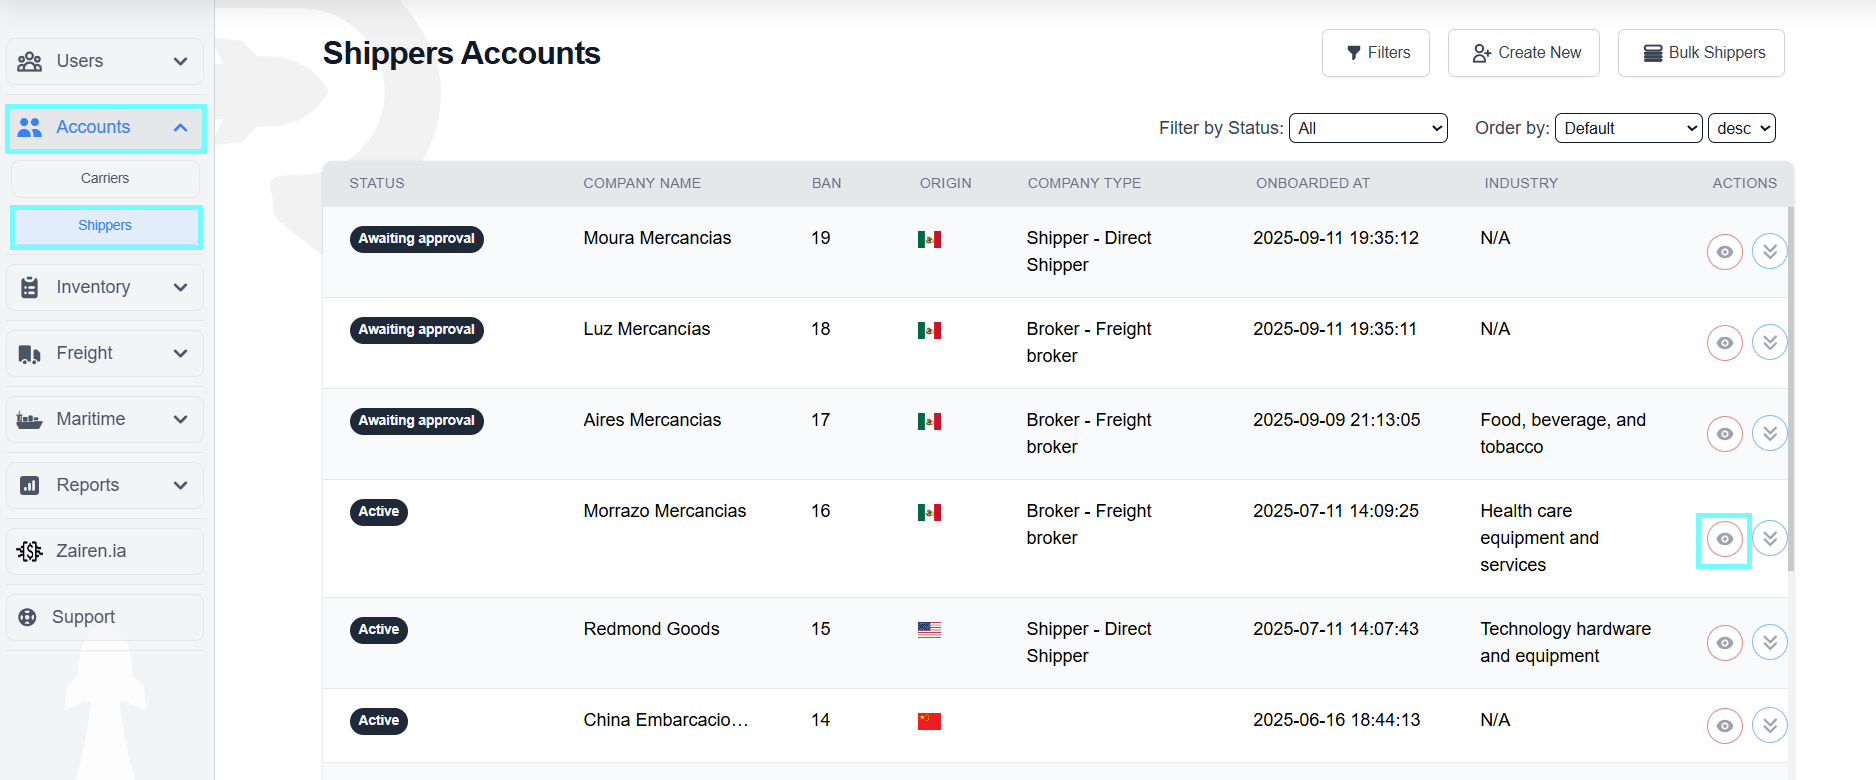The width and height of the screenshot is (1876, 780).
Task: Click the China flag in BAN 14 row
Action: [929, 721]
